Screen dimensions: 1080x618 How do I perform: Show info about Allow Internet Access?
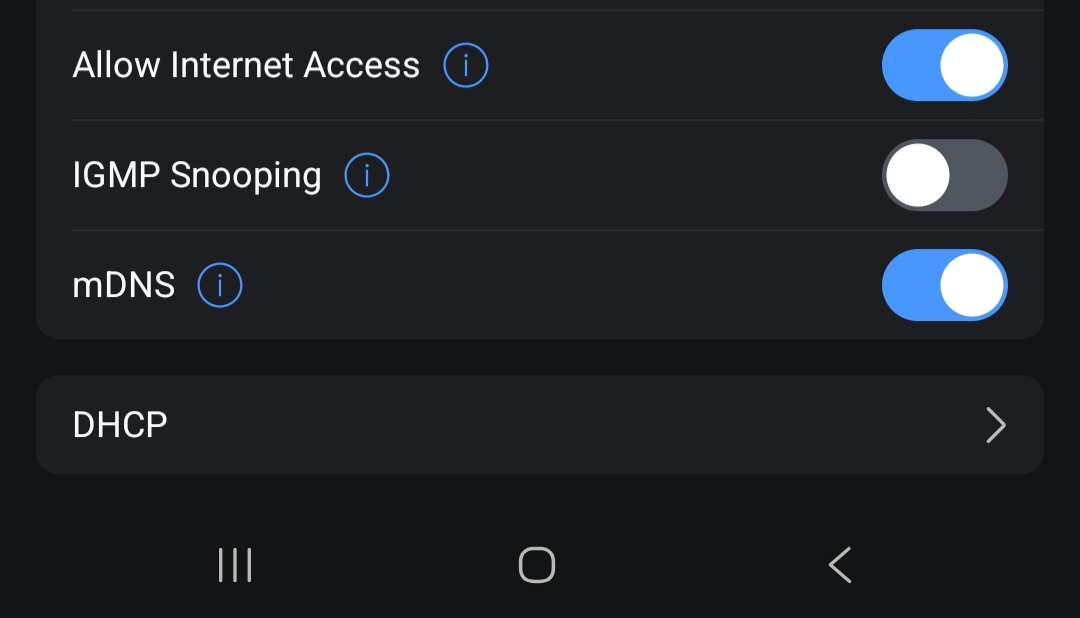pos(465,66)
